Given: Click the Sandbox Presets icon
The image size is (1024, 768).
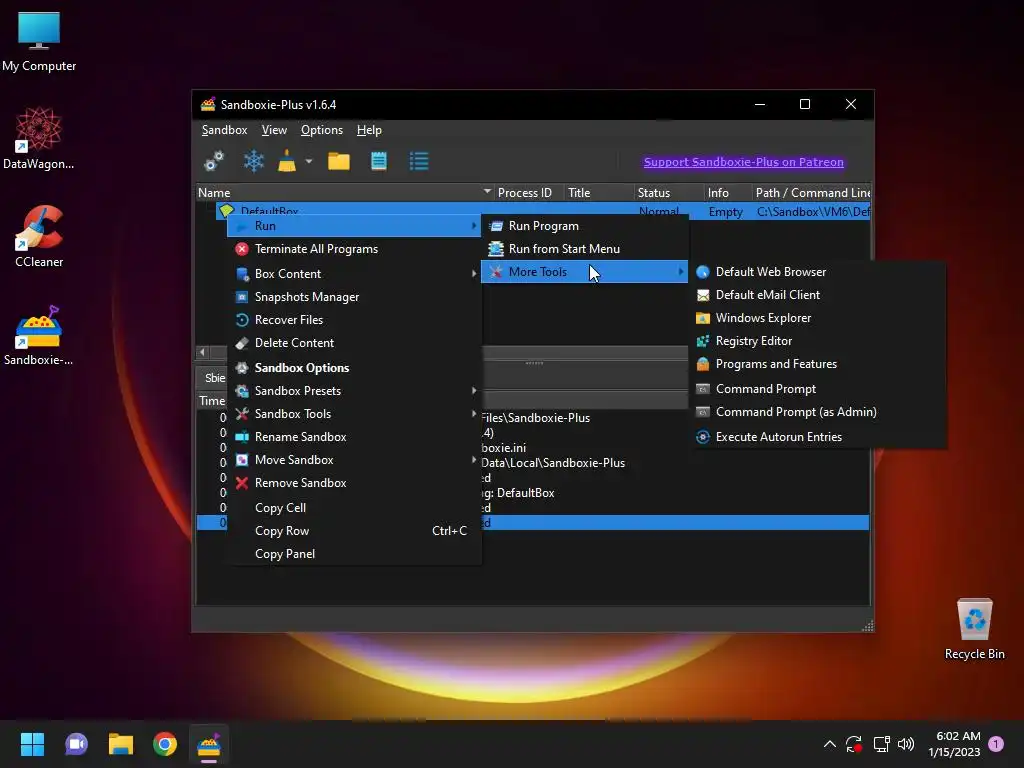Looking at the screenshot, I should (242, 391).
